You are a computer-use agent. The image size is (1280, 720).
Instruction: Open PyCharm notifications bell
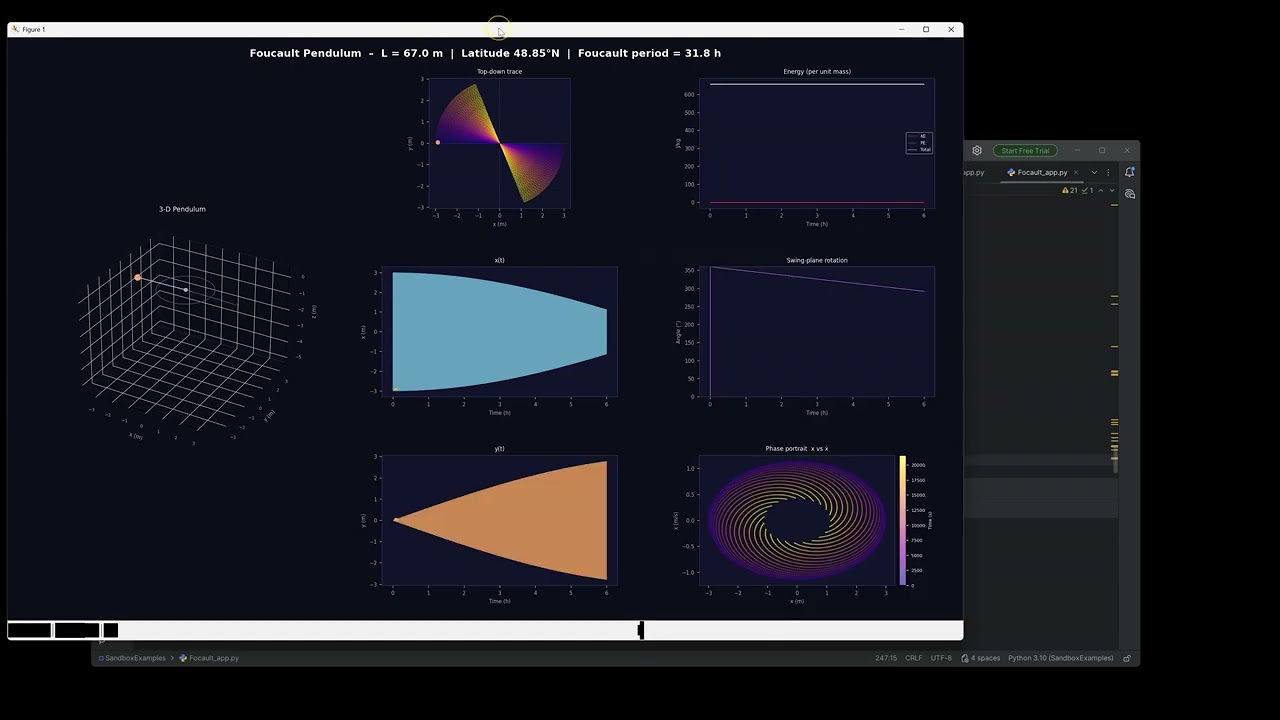[x=1129, y=172]
